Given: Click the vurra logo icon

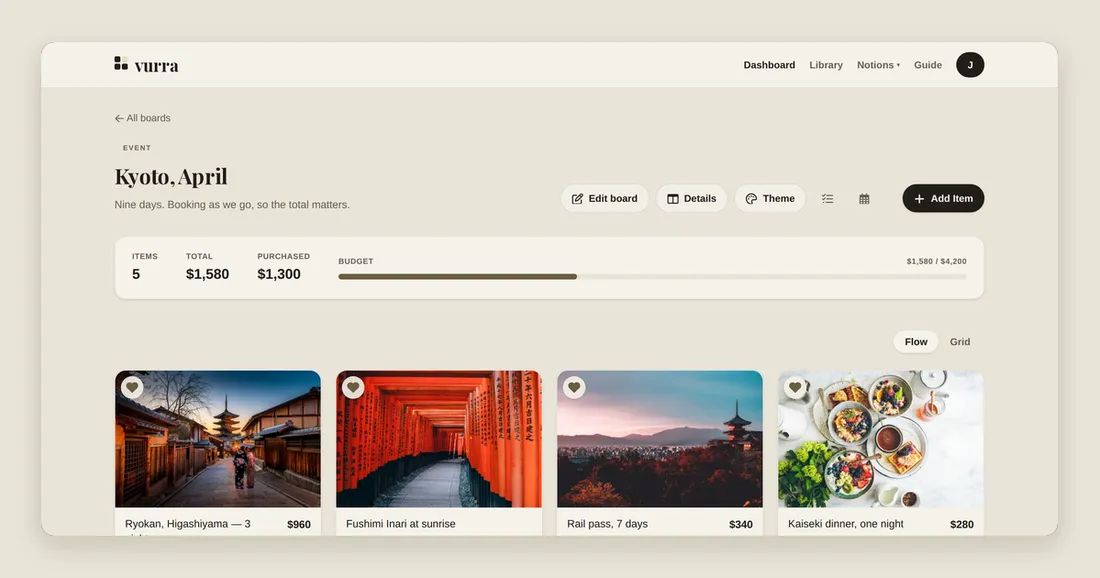Looking at the screenshot, I should click(121, 64).
